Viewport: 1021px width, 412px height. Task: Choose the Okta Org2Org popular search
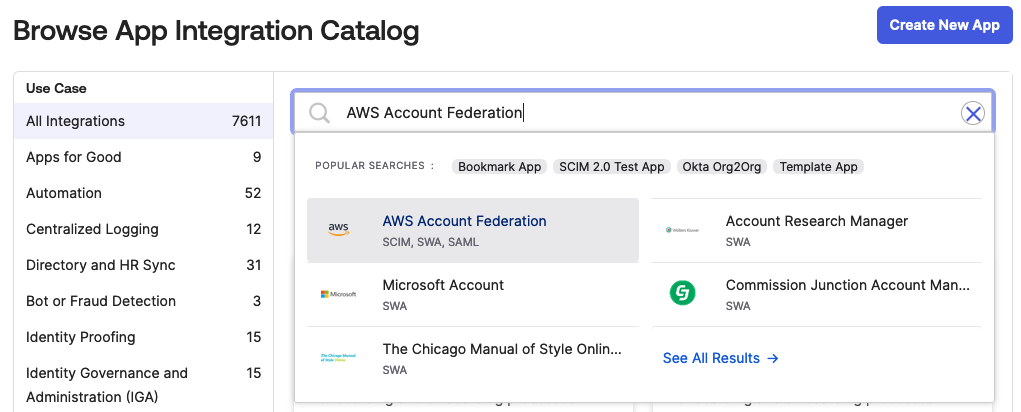point(722,167)
